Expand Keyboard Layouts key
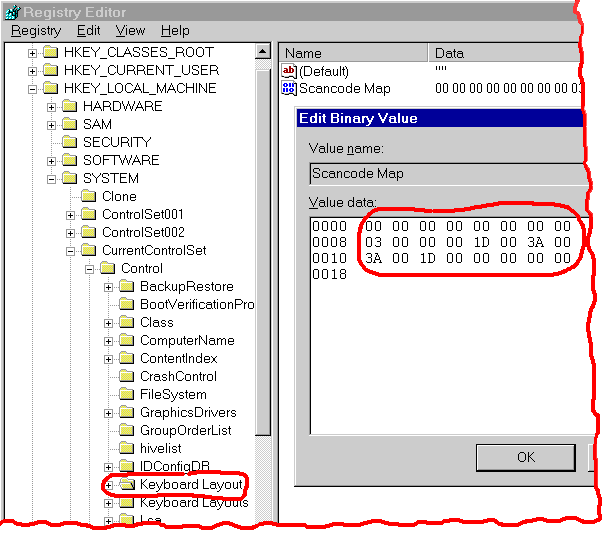Viewport: 608px width, 533px height. point(108,504)
